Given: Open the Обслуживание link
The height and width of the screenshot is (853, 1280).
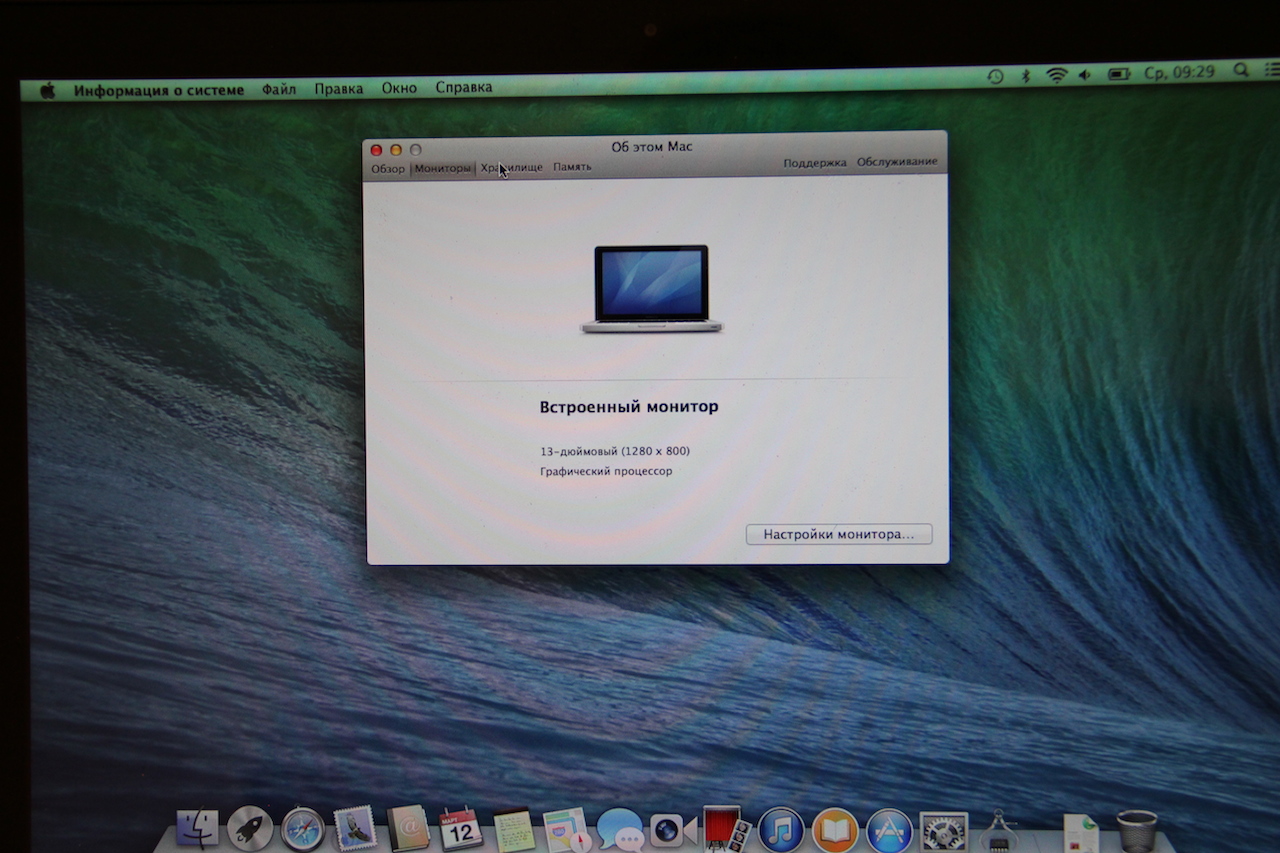Looking at the screenshot, I should tap(897, 161).
